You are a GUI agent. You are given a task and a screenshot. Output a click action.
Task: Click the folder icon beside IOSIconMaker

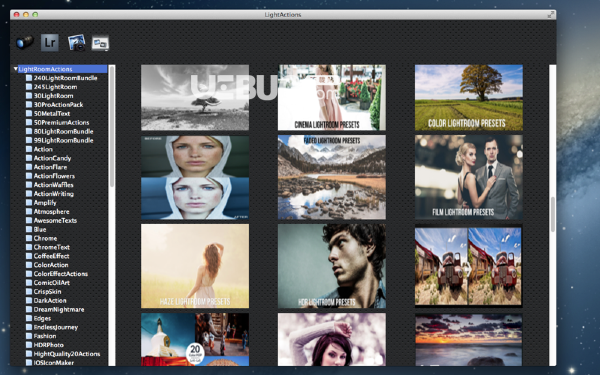tap(29, 362)
